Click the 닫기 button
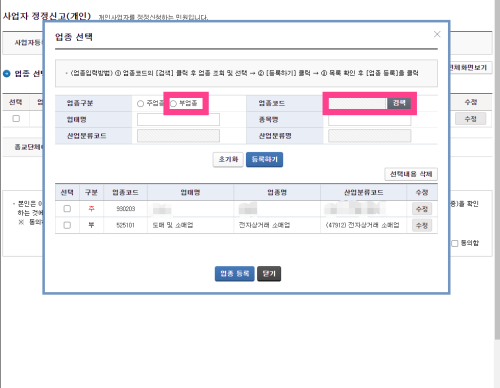500x388 pixels. (269, 274)
